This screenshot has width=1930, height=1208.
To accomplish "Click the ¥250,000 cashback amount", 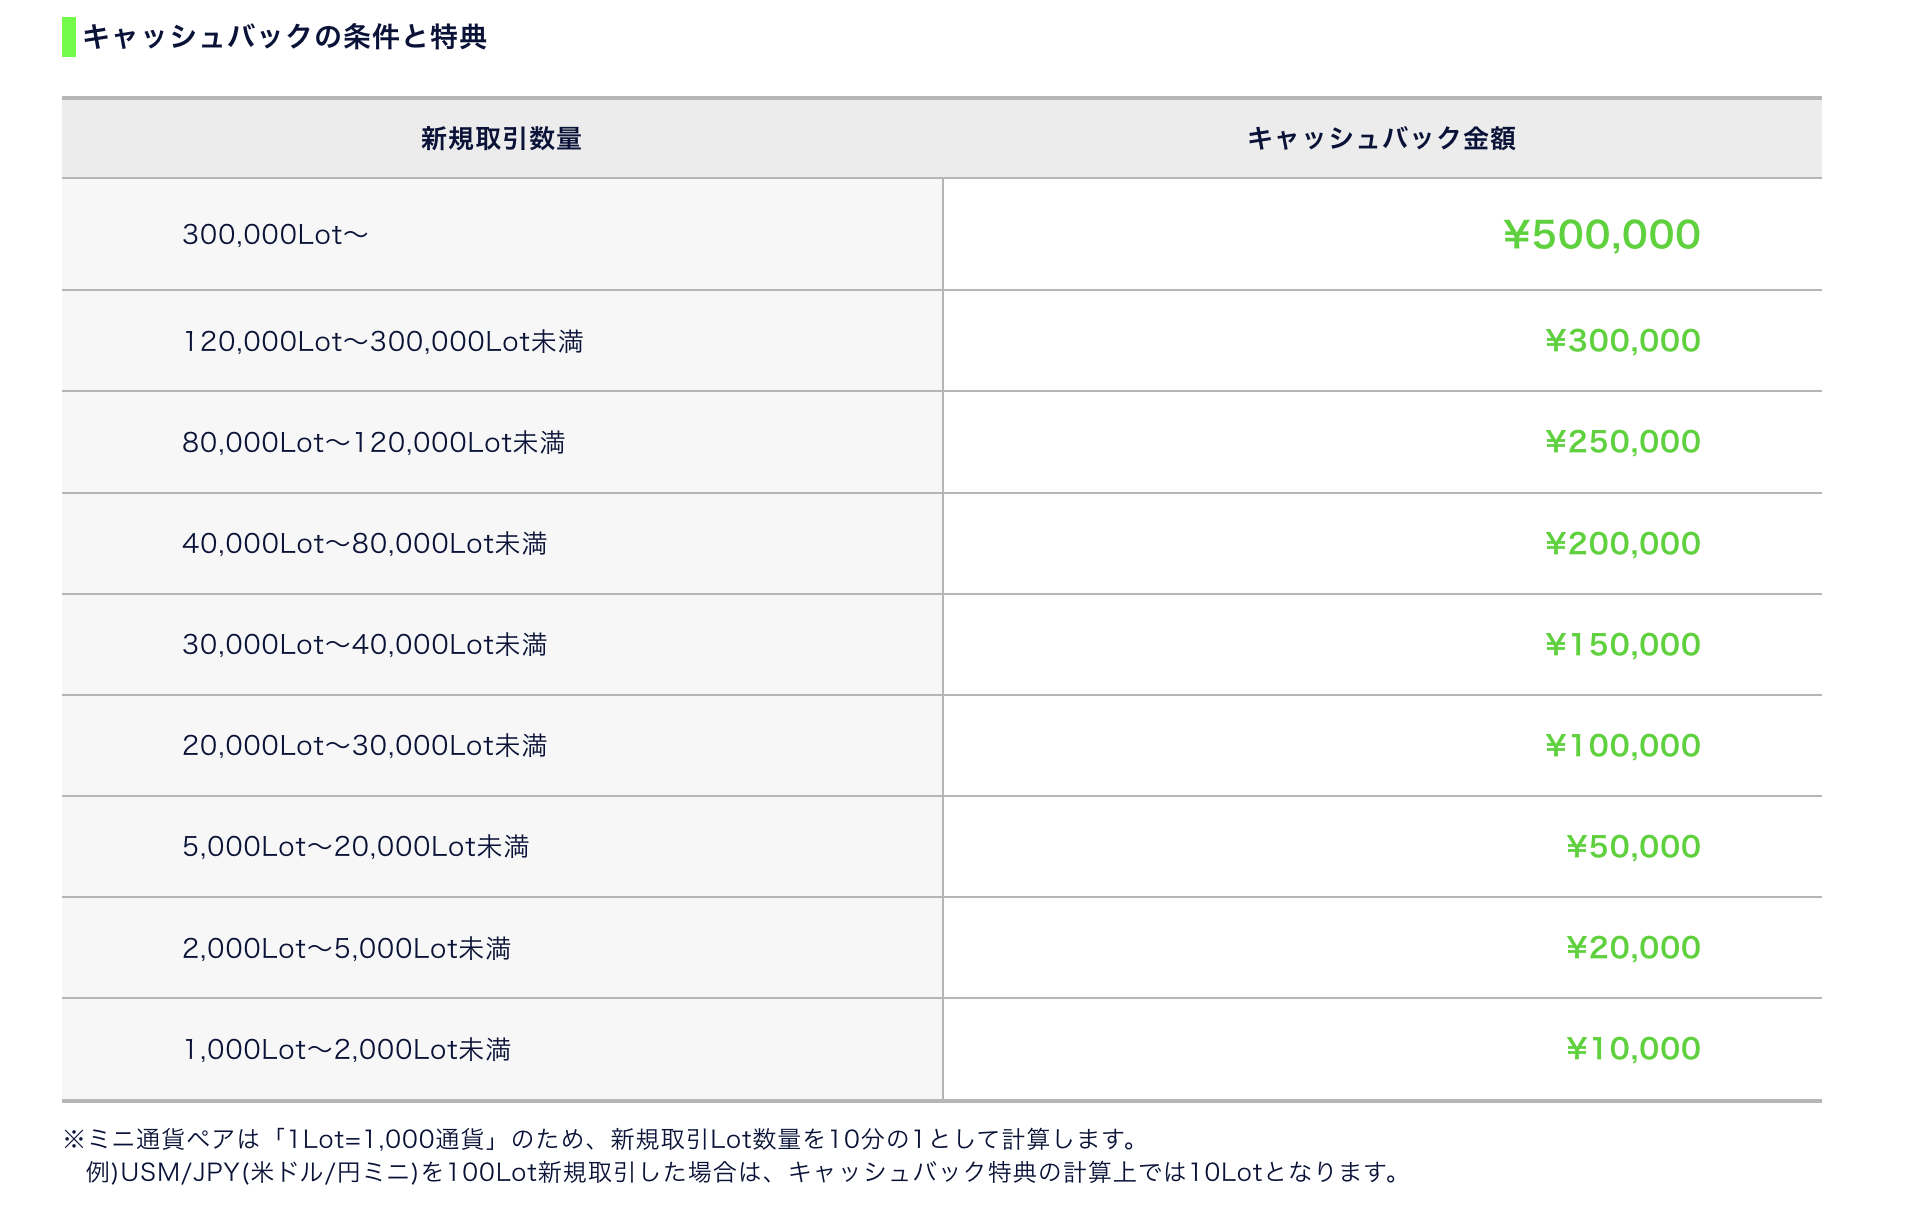I will (x=1622, y=442).
